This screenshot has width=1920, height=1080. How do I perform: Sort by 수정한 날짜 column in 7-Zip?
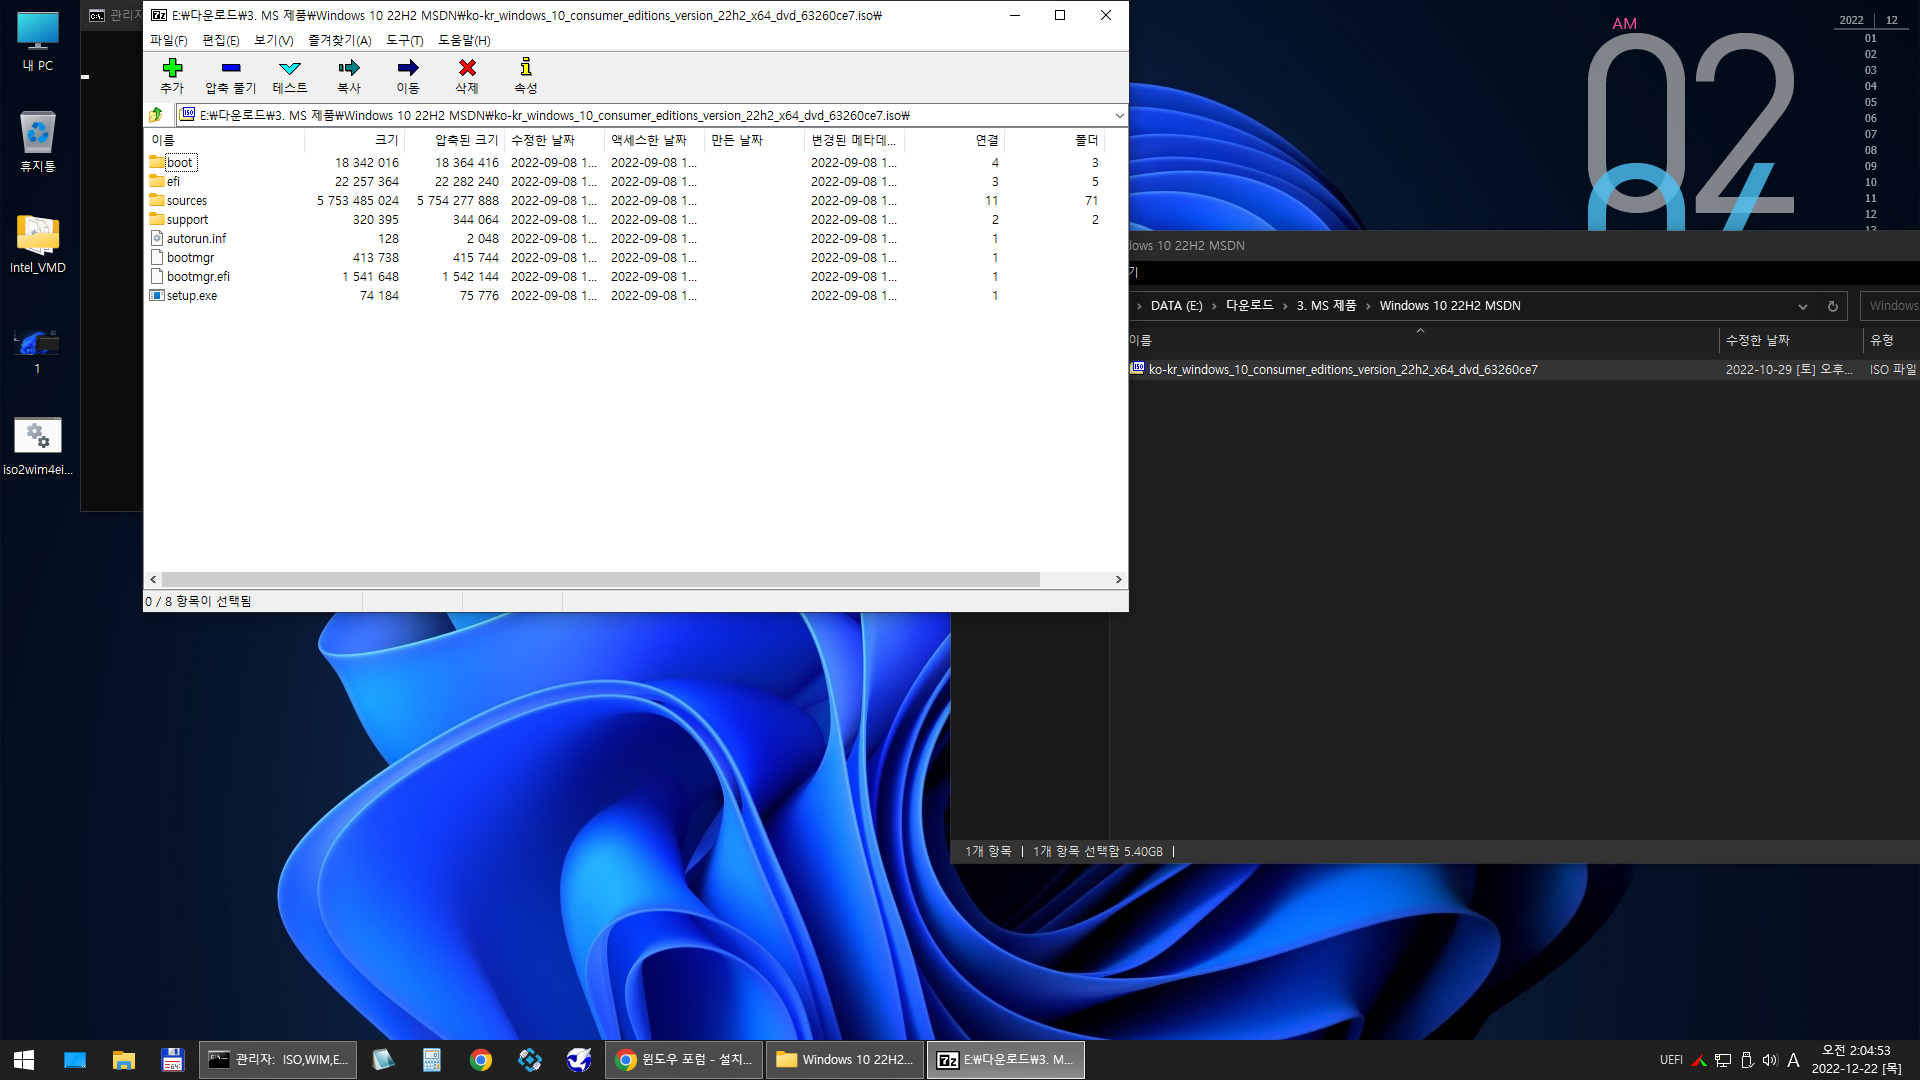pyautogui.click(x=554, y=140)
